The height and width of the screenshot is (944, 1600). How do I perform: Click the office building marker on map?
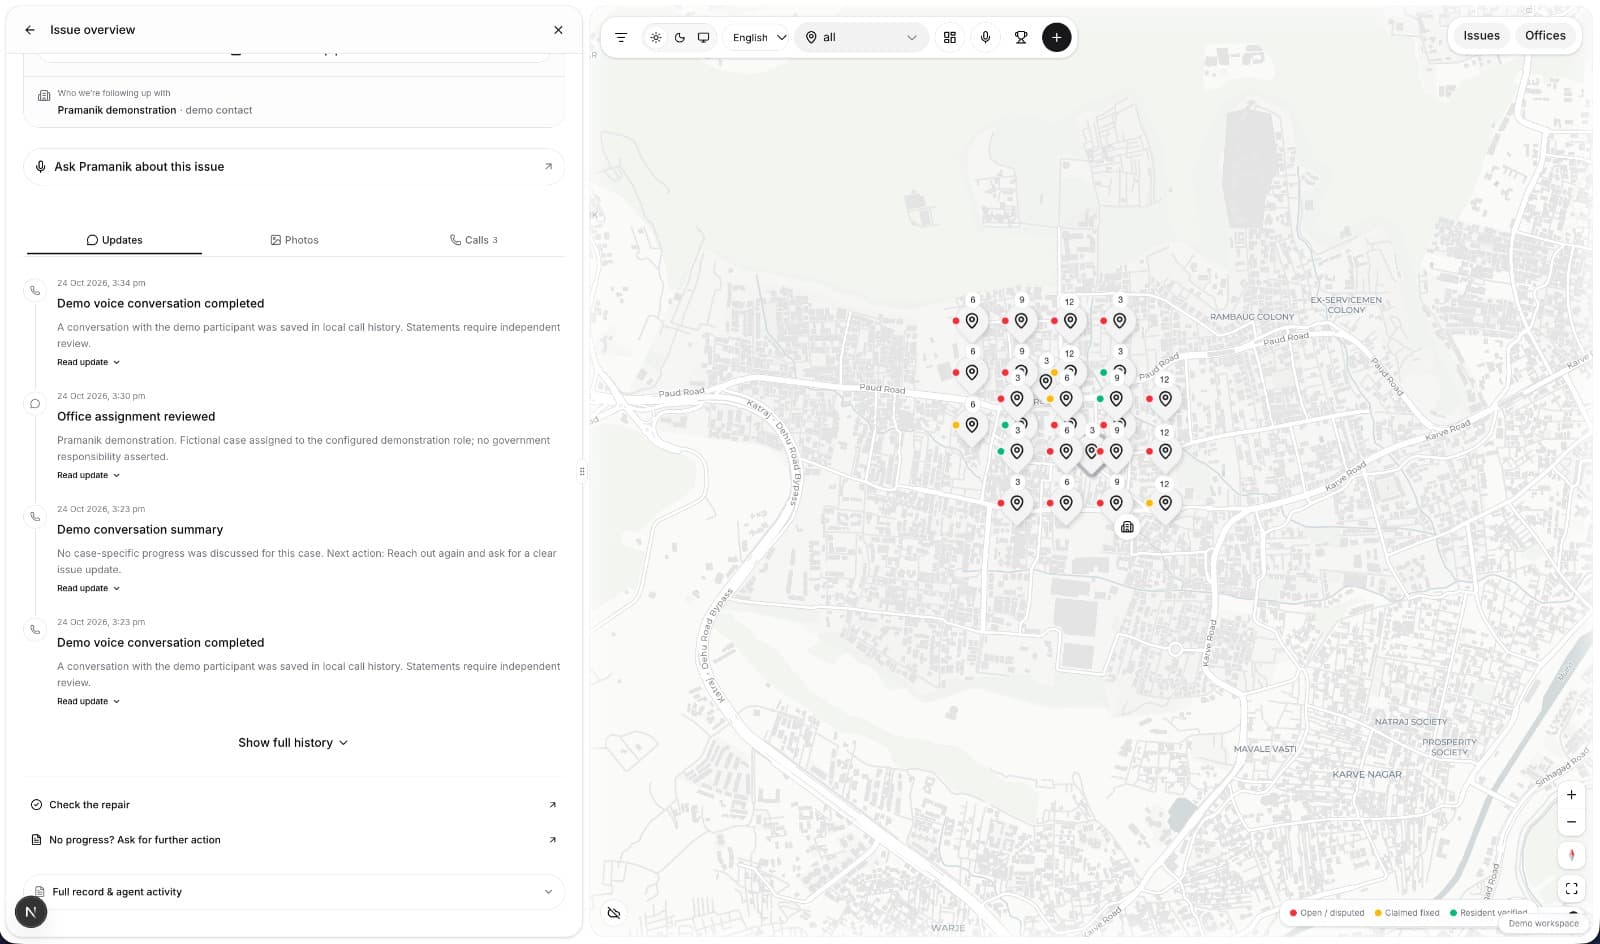tap(1127, 527)
